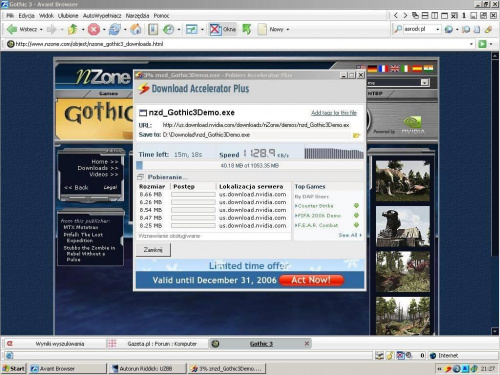Click the Act Now! red button
The image size is (500, 375).
tap(311, 280)
